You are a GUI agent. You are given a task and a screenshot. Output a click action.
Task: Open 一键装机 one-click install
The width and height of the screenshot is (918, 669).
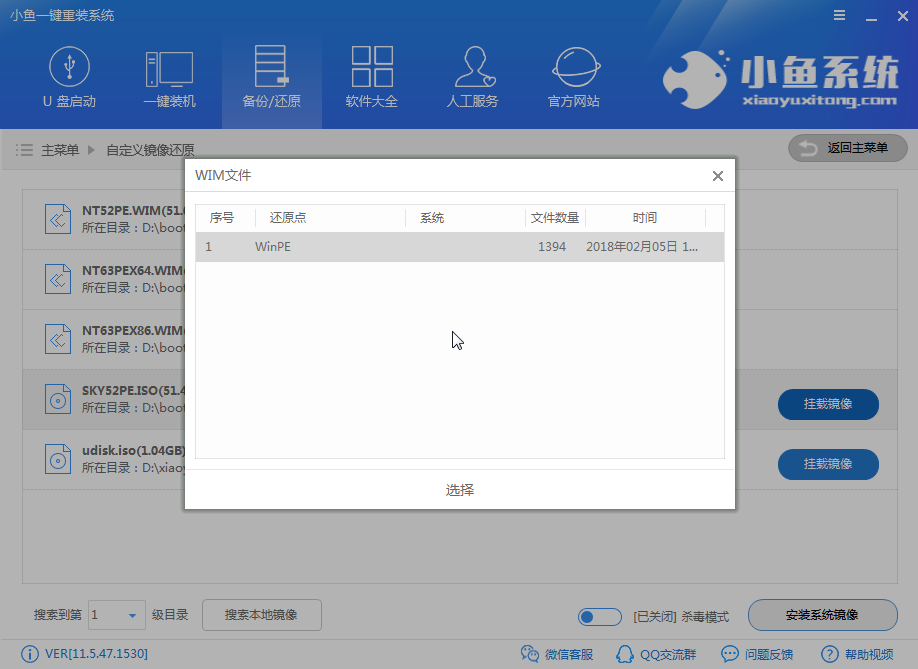click(x=169, y=78)
